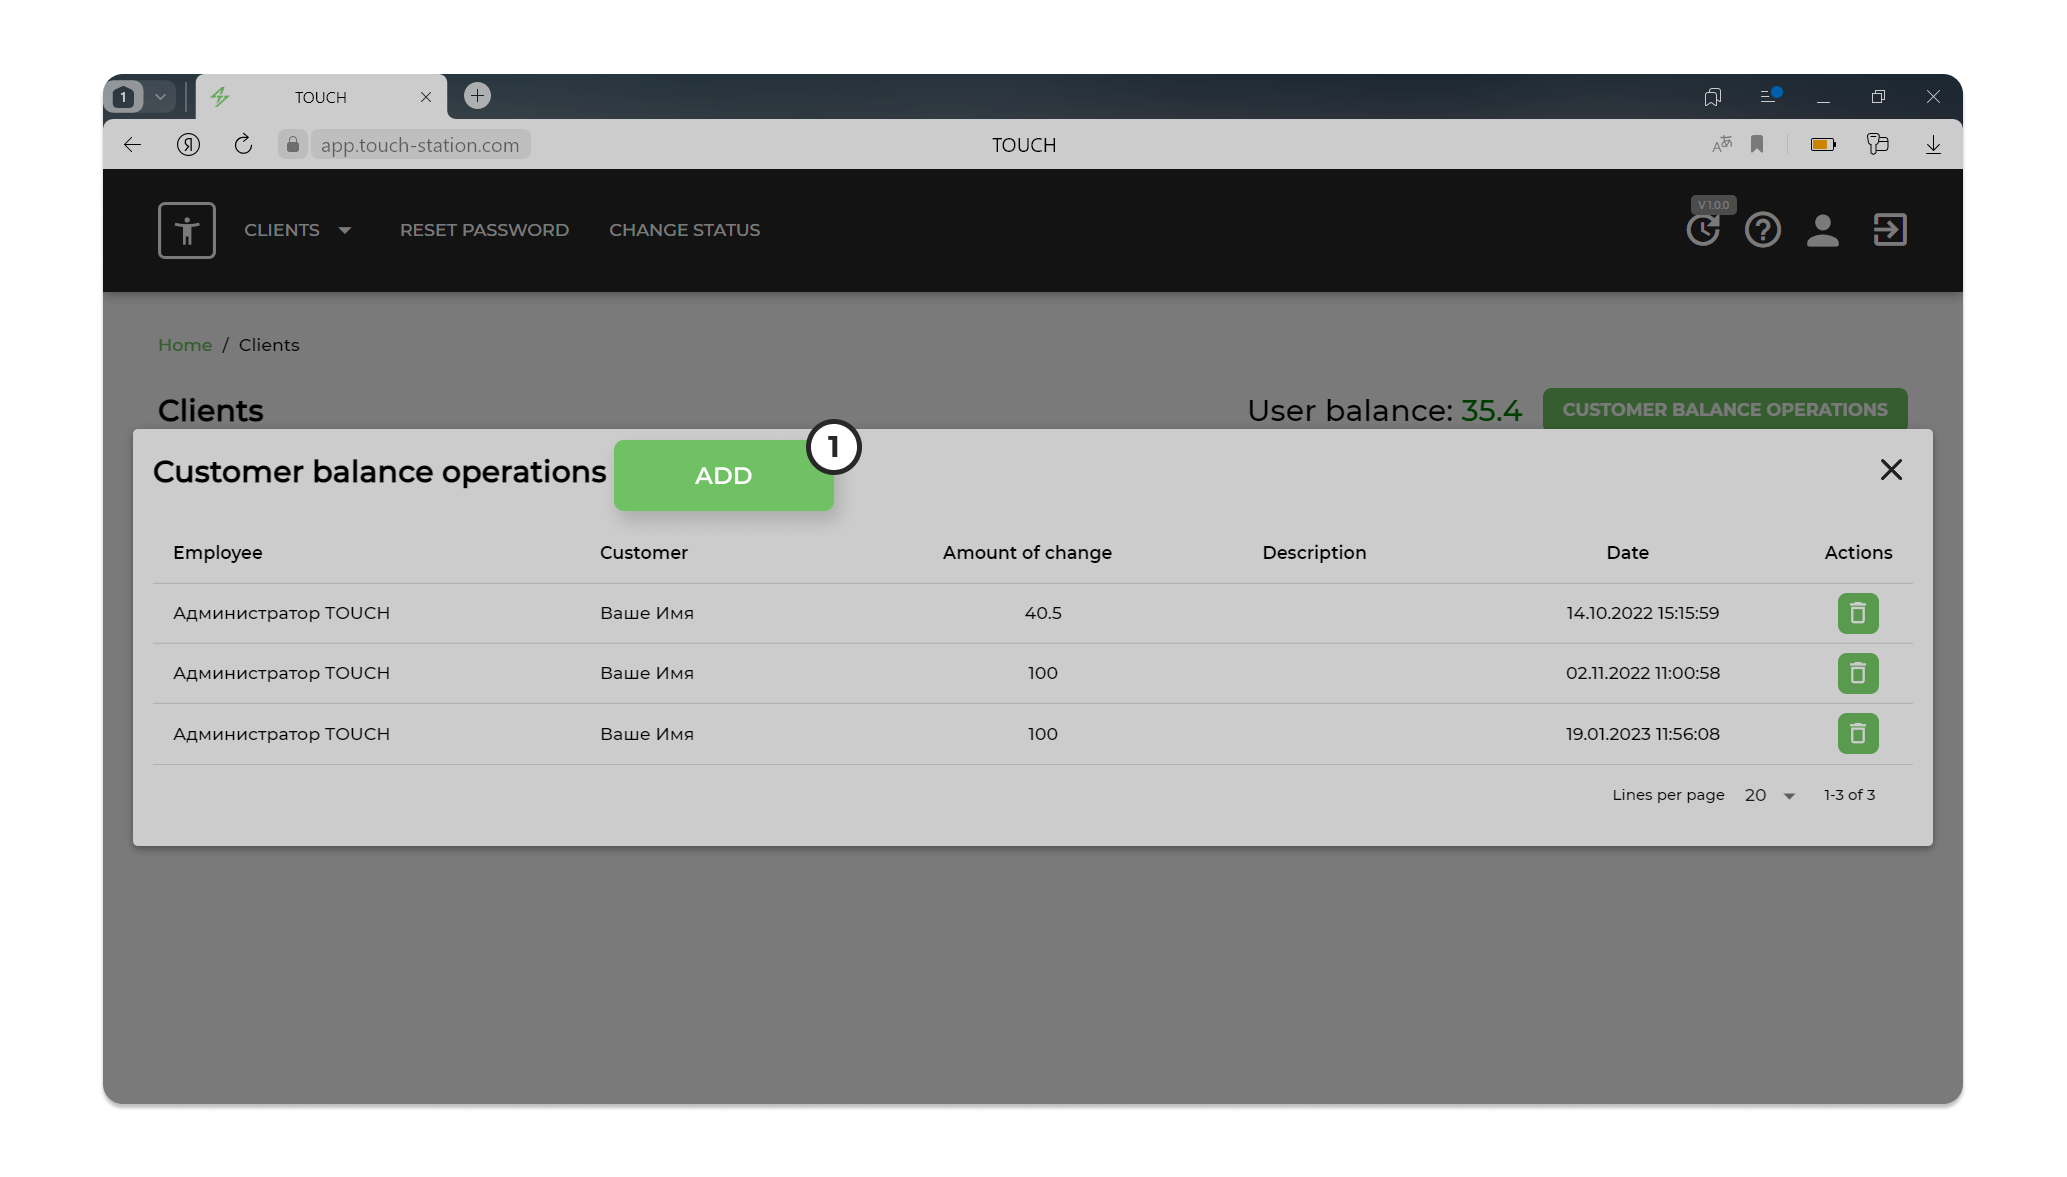Click the accessibility logo icon in header
This screenshot has height=1177, width=2067.
click(187, 230)
